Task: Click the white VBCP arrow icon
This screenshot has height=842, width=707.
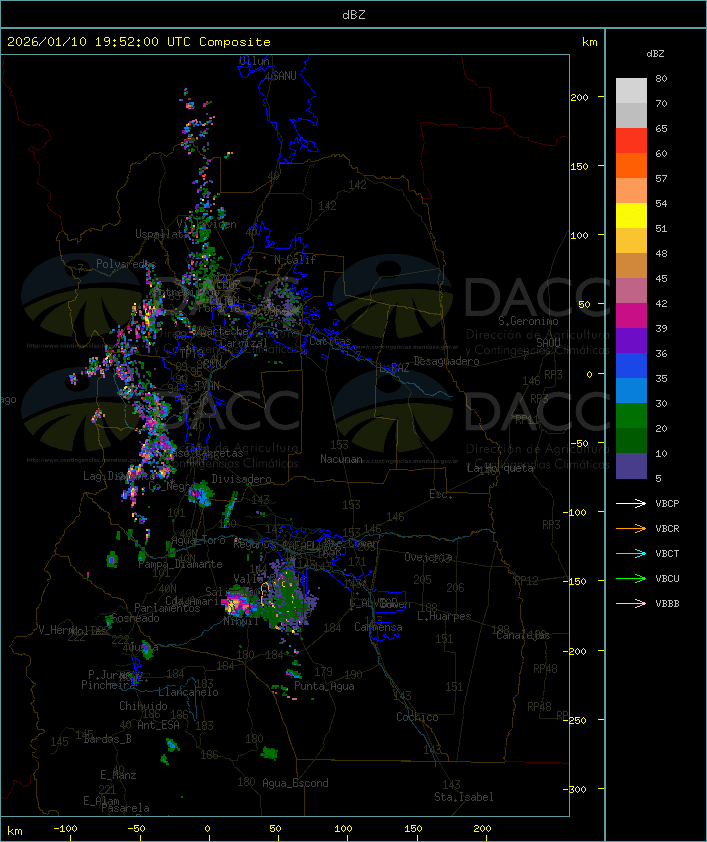Action: (x=632, y=504)
